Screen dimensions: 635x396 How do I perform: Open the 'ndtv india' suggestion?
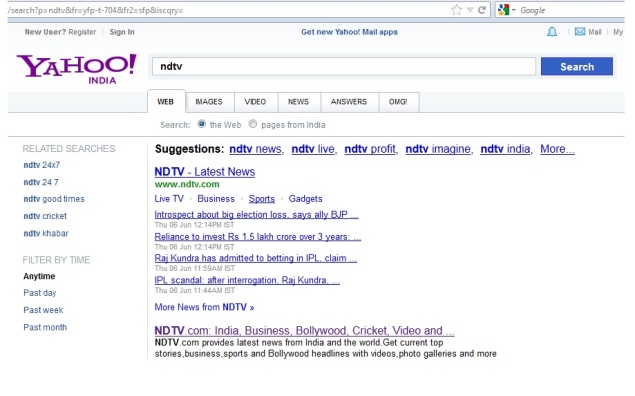point(505,149)
